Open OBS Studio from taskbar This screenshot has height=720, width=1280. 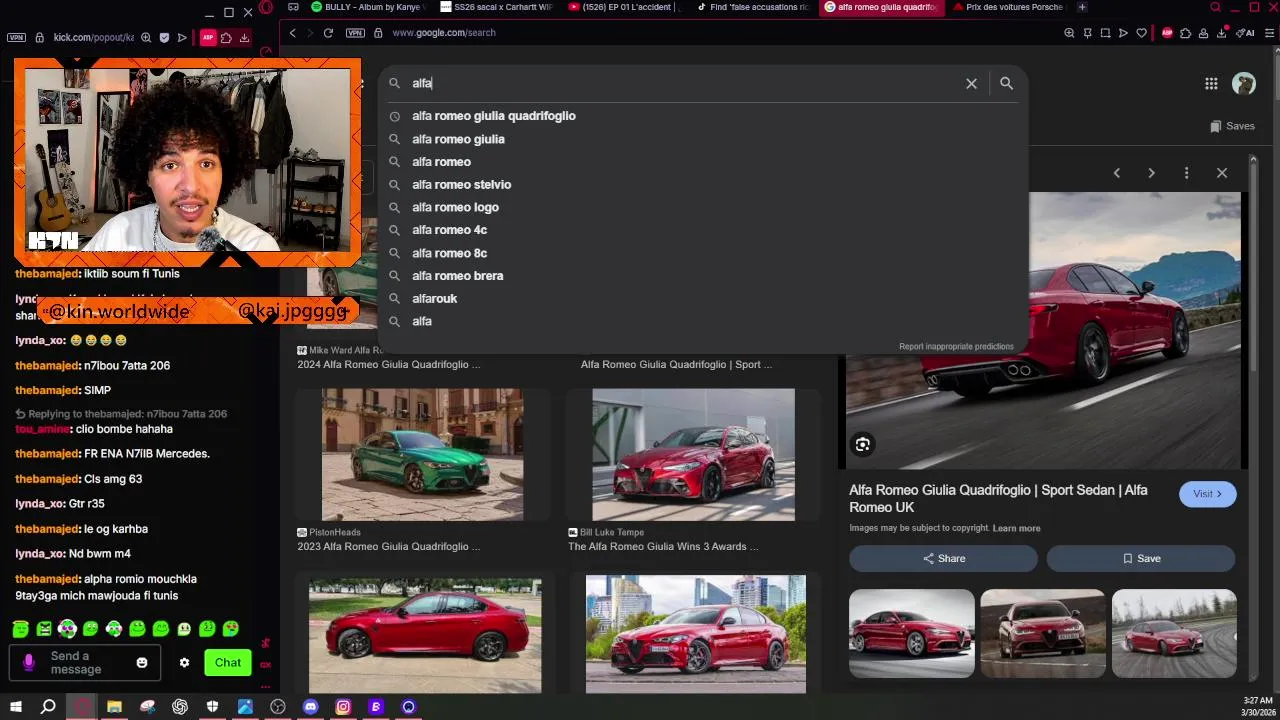pyautogui.click(x=278, y=707)
